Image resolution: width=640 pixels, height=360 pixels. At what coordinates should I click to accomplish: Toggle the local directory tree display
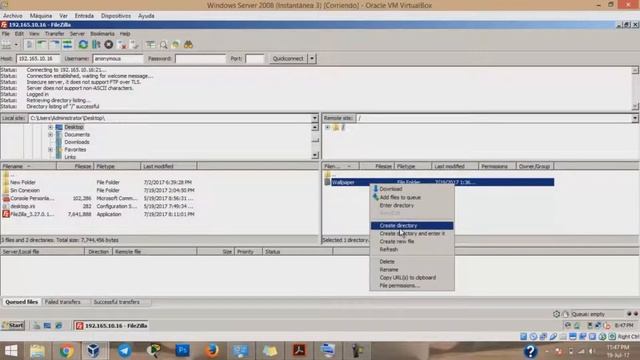tap(42, 44)
